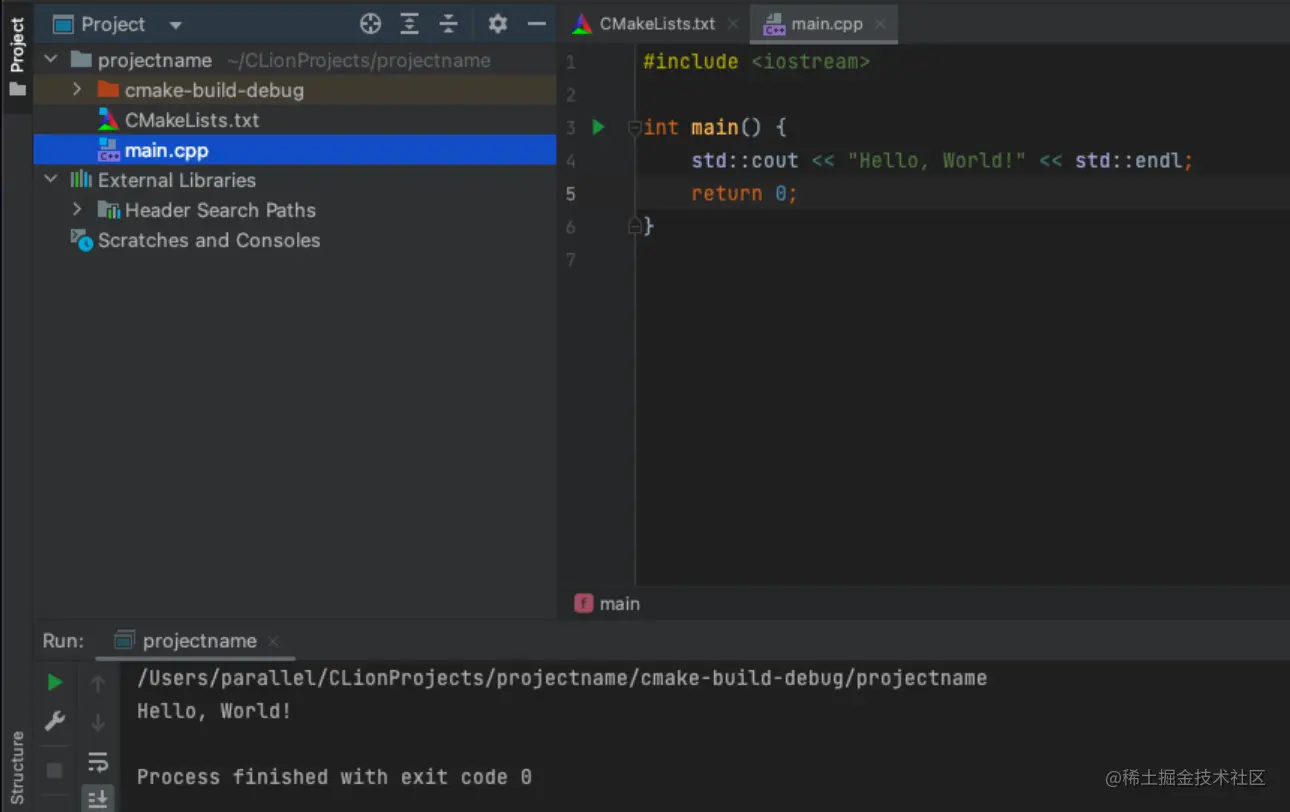
Task: Rerun program with green play icon
Action: click(55, 682)
